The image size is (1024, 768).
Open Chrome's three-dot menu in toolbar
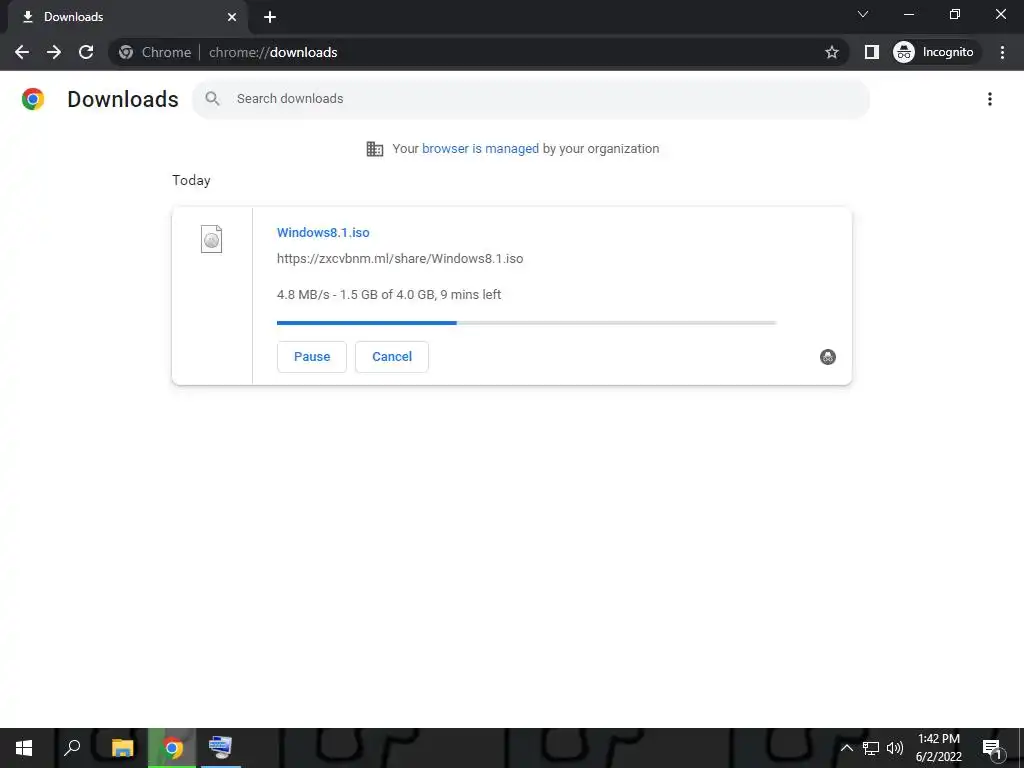[x=1002, y=52]
